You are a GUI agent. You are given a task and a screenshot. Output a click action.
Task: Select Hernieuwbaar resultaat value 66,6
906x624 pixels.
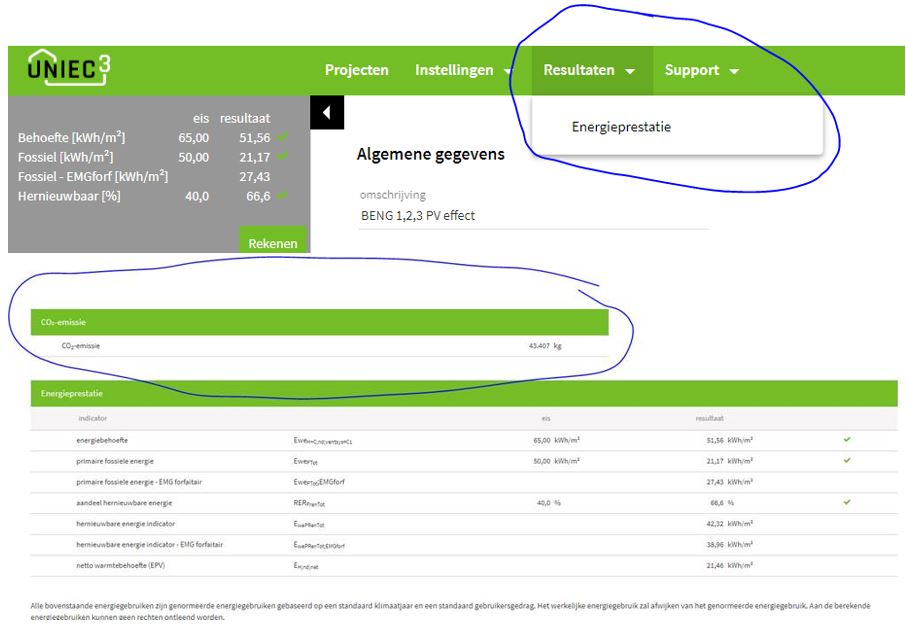click(x=258, y=196)
